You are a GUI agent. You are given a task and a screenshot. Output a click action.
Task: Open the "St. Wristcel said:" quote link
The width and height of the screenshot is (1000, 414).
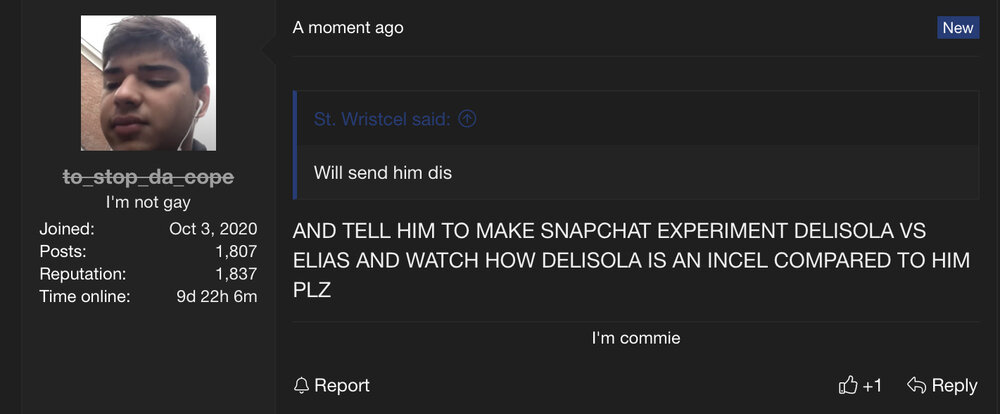tap(382, 119)
